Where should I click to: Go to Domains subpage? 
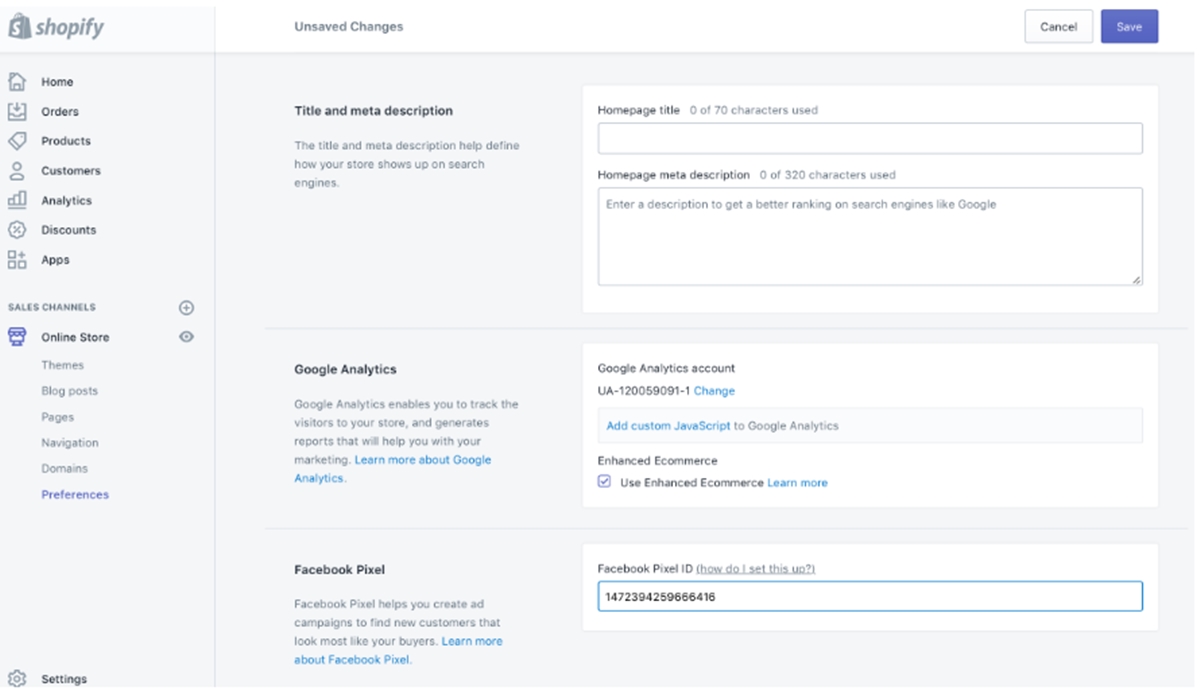tap(65, 468)
